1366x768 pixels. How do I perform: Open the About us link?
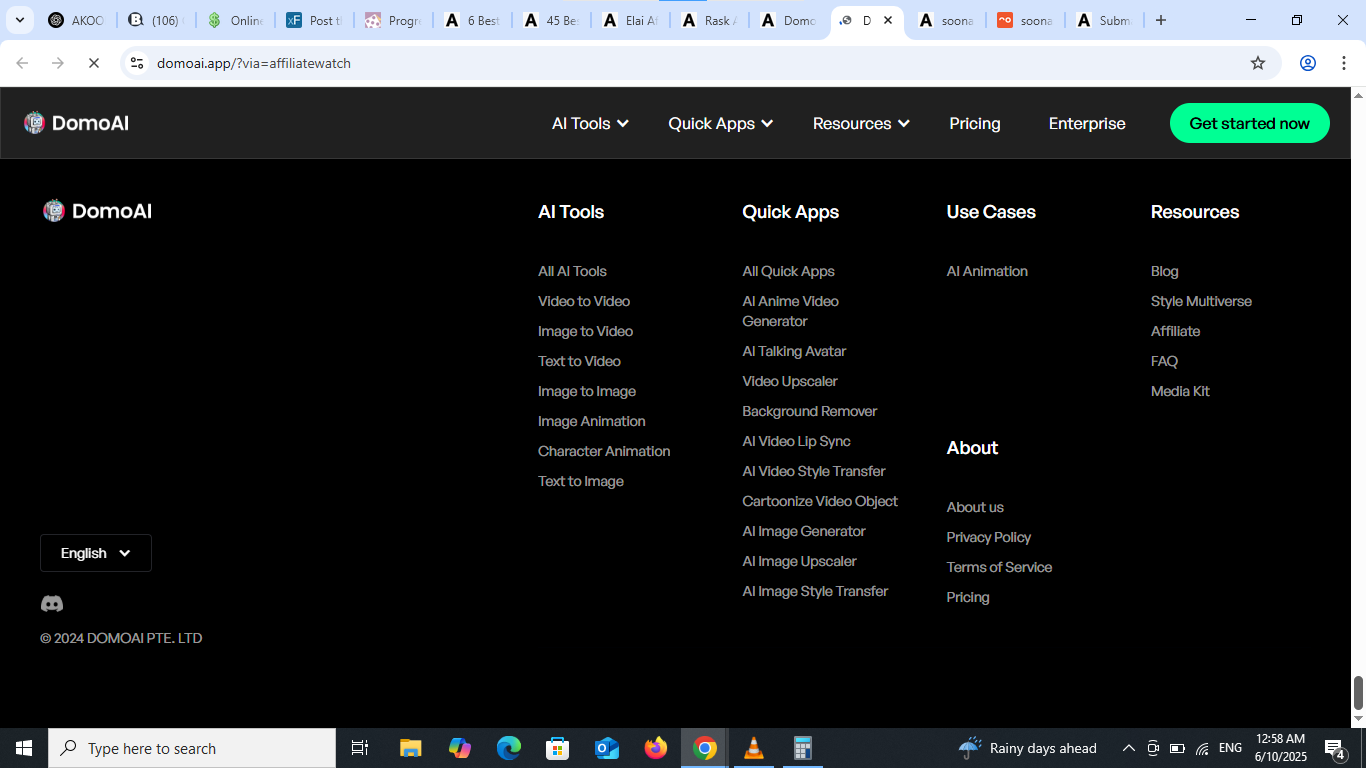coord(975,507)
